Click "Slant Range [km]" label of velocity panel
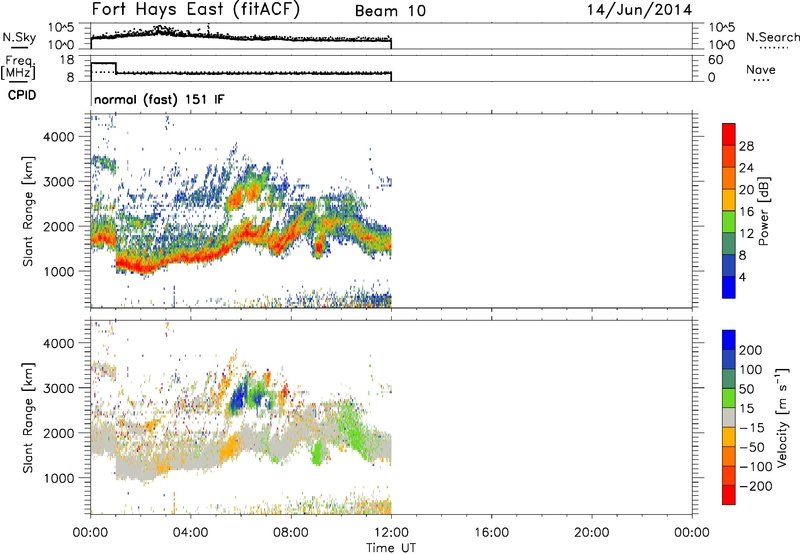Image resolution: width=800 pixels, height=554 pixels. tap(28, 417)
